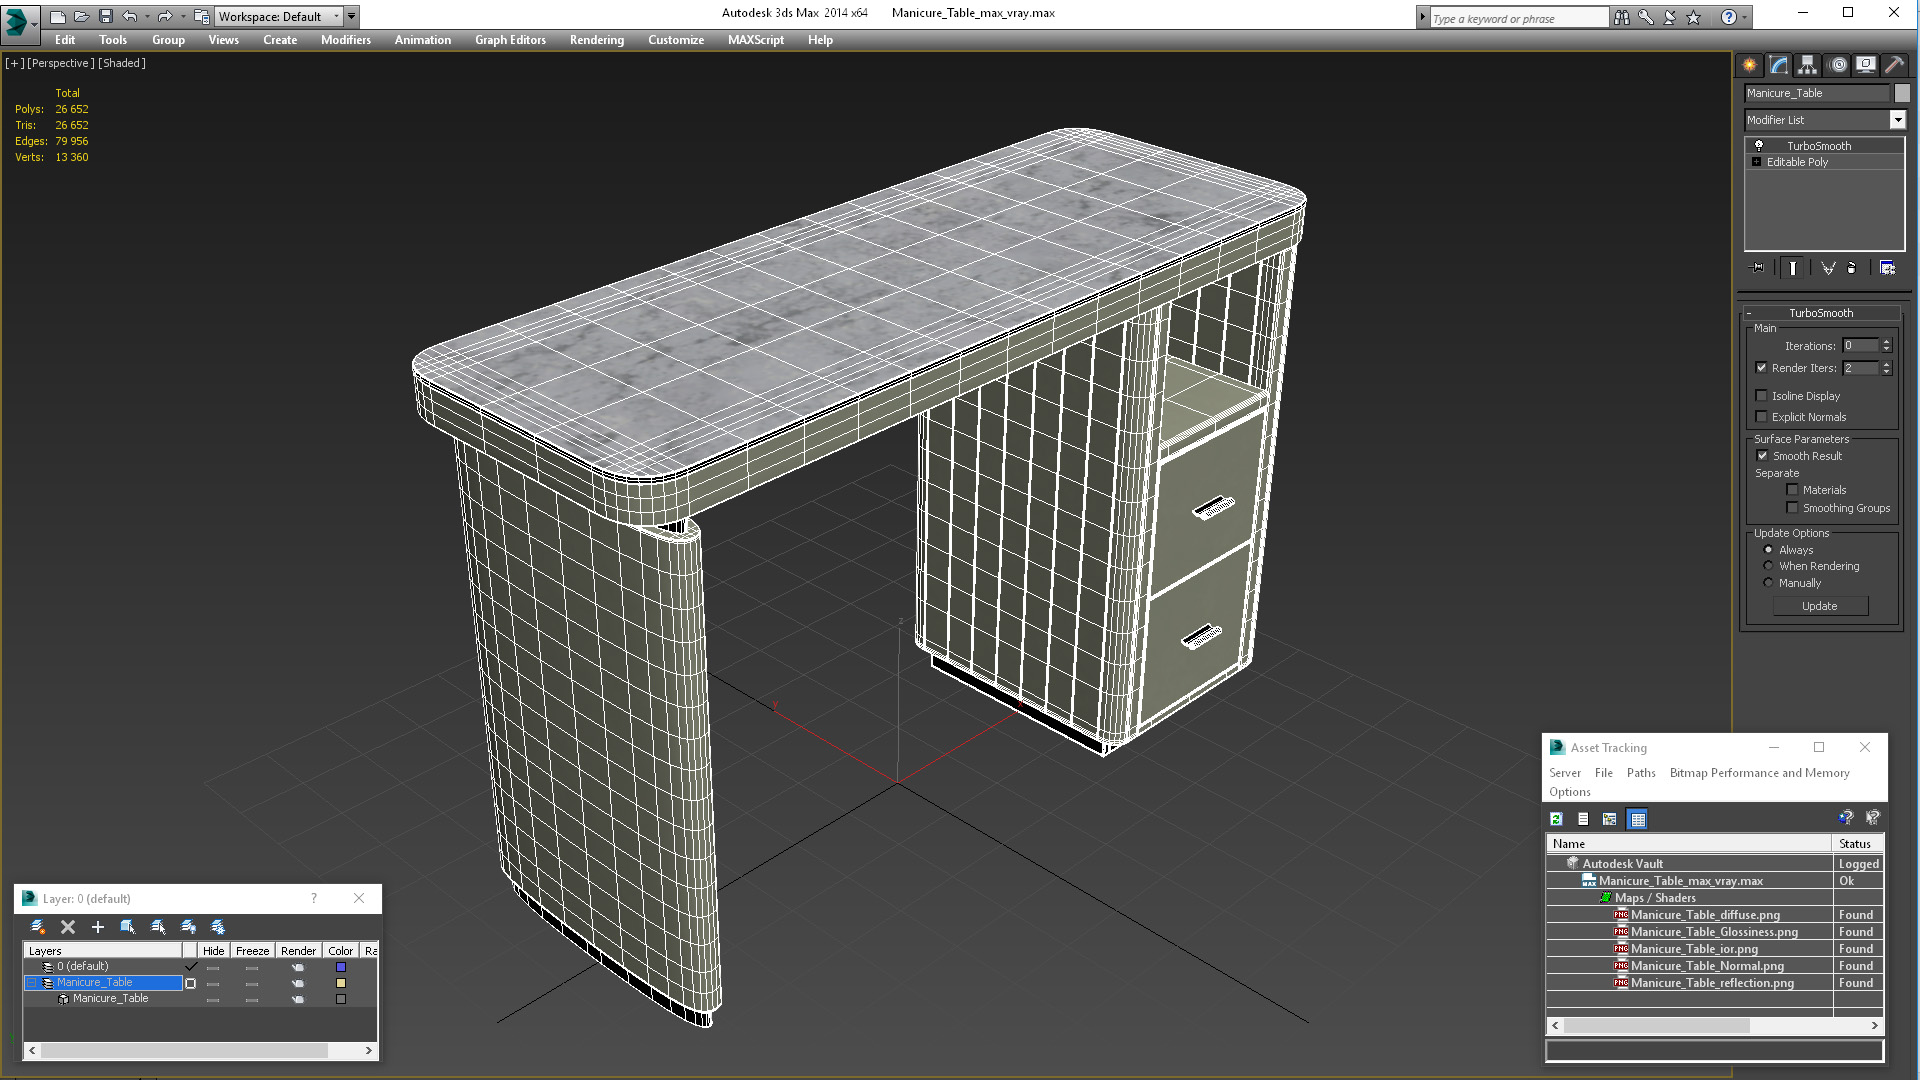Click the Iterations value field

pyautogui.click(x=1860, y=346)
